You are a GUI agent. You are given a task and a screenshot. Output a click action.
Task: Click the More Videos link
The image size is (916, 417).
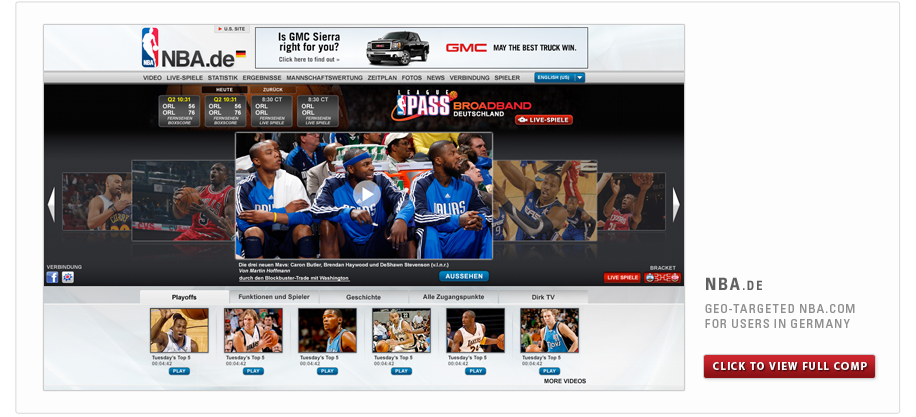pyautogui.click(x=565, y=381)
